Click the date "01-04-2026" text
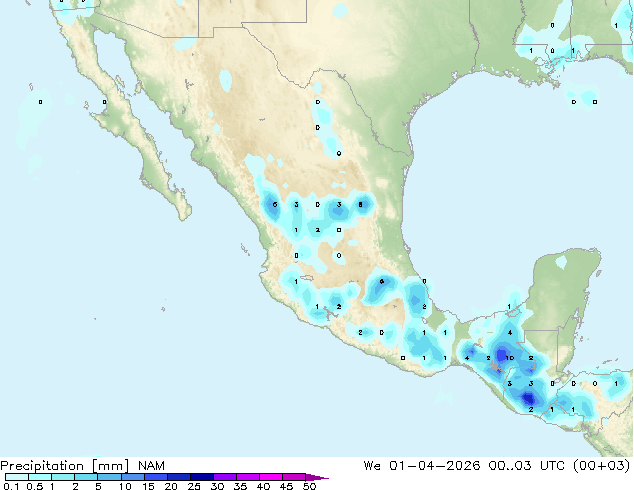 tap(435, 465)
